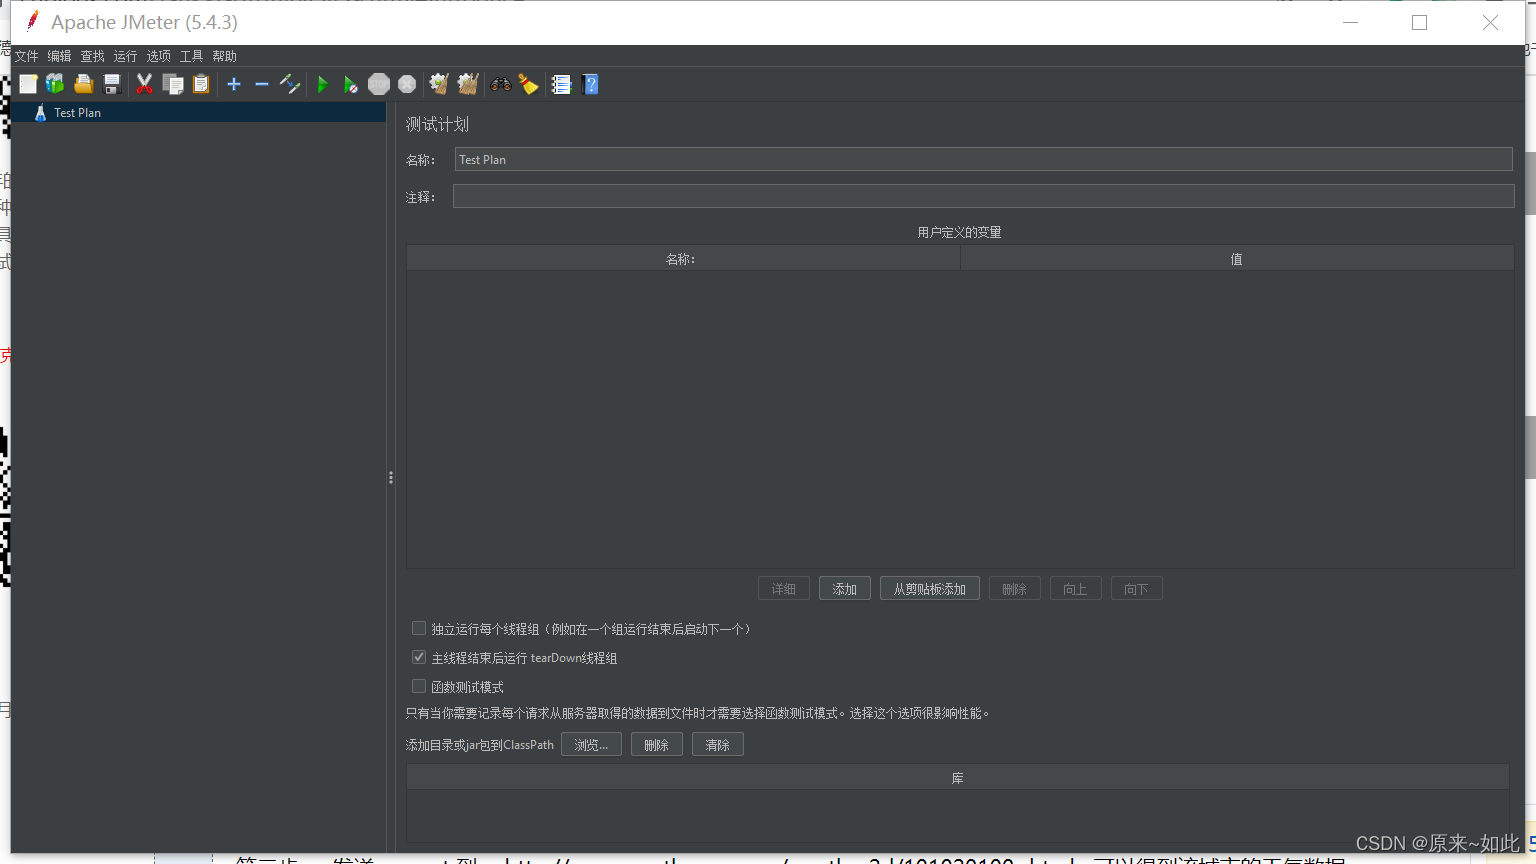1536x864 pixels.
Task: Click the 添加 variable button
Action: tap(845, 589)
